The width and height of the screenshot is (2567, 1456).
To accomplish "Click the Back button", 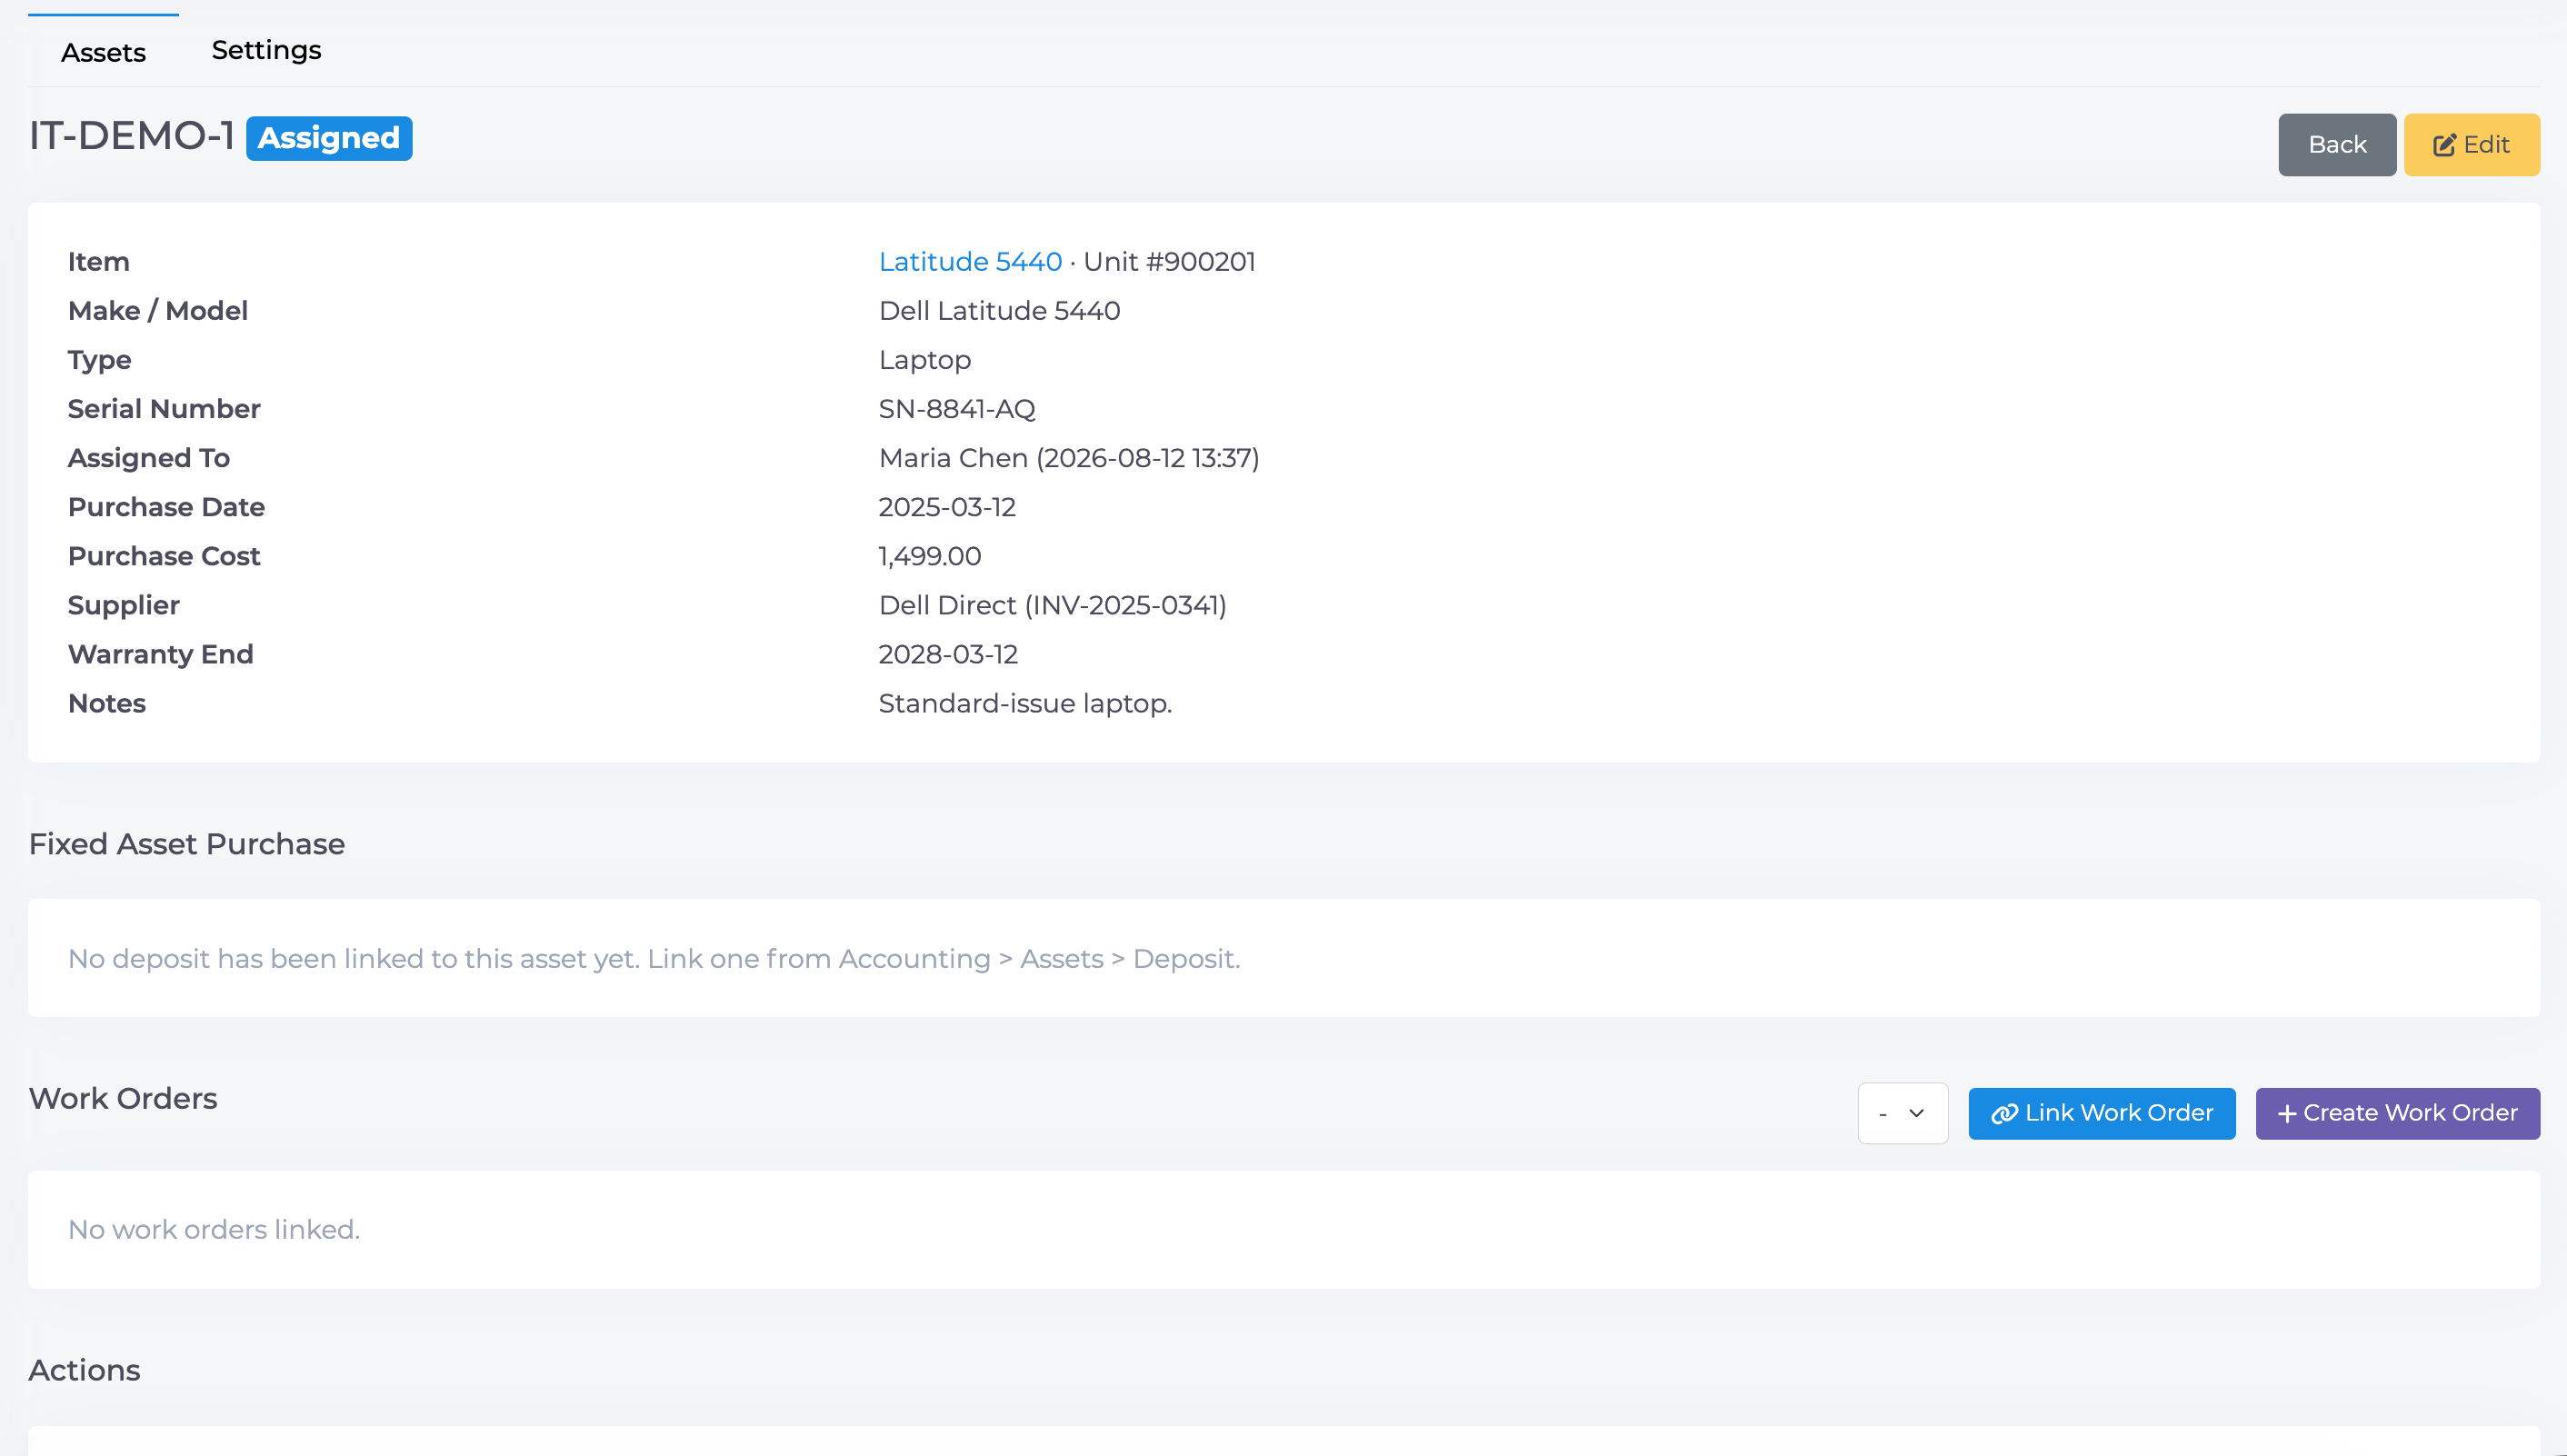I will click(2337, 145).
